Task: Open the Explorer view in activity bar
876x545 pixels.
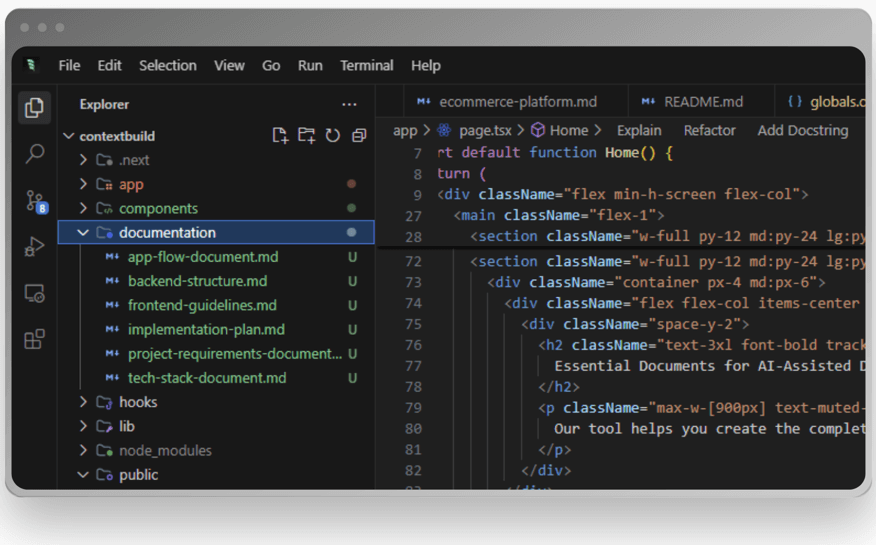Action: 35,107
